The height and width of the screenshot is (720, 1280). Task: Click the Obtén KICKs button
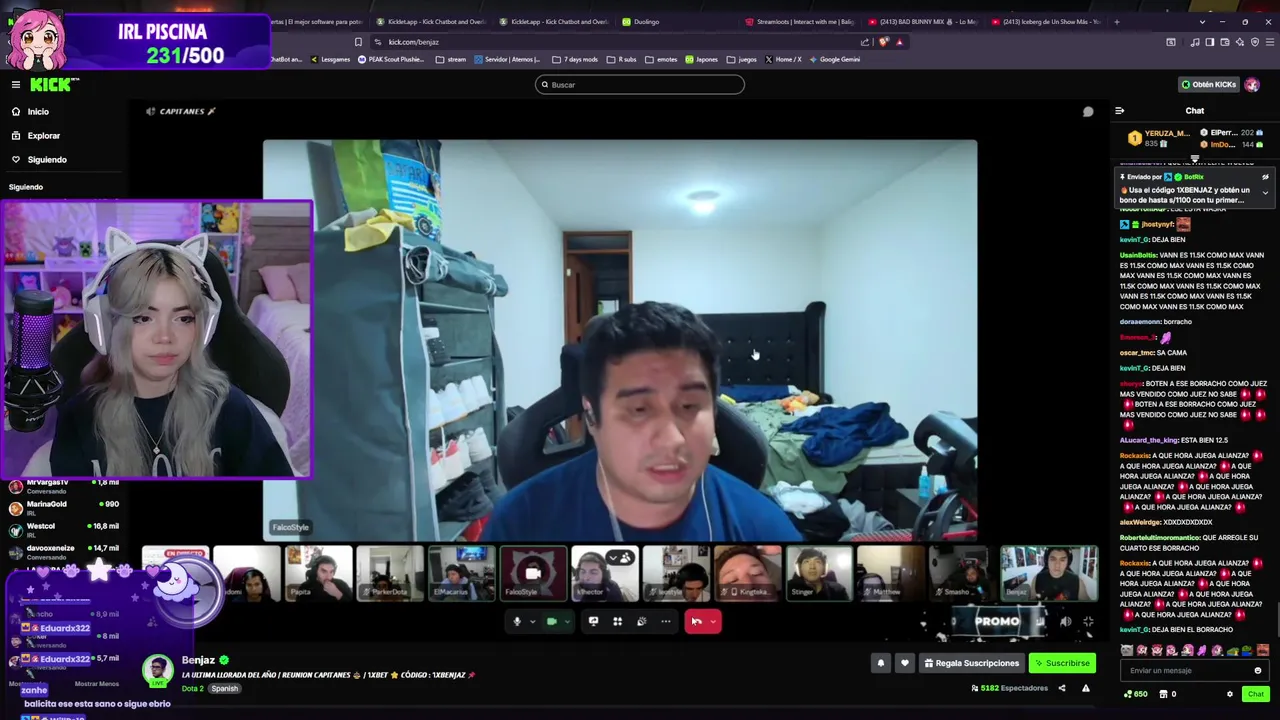(1208, 85)
